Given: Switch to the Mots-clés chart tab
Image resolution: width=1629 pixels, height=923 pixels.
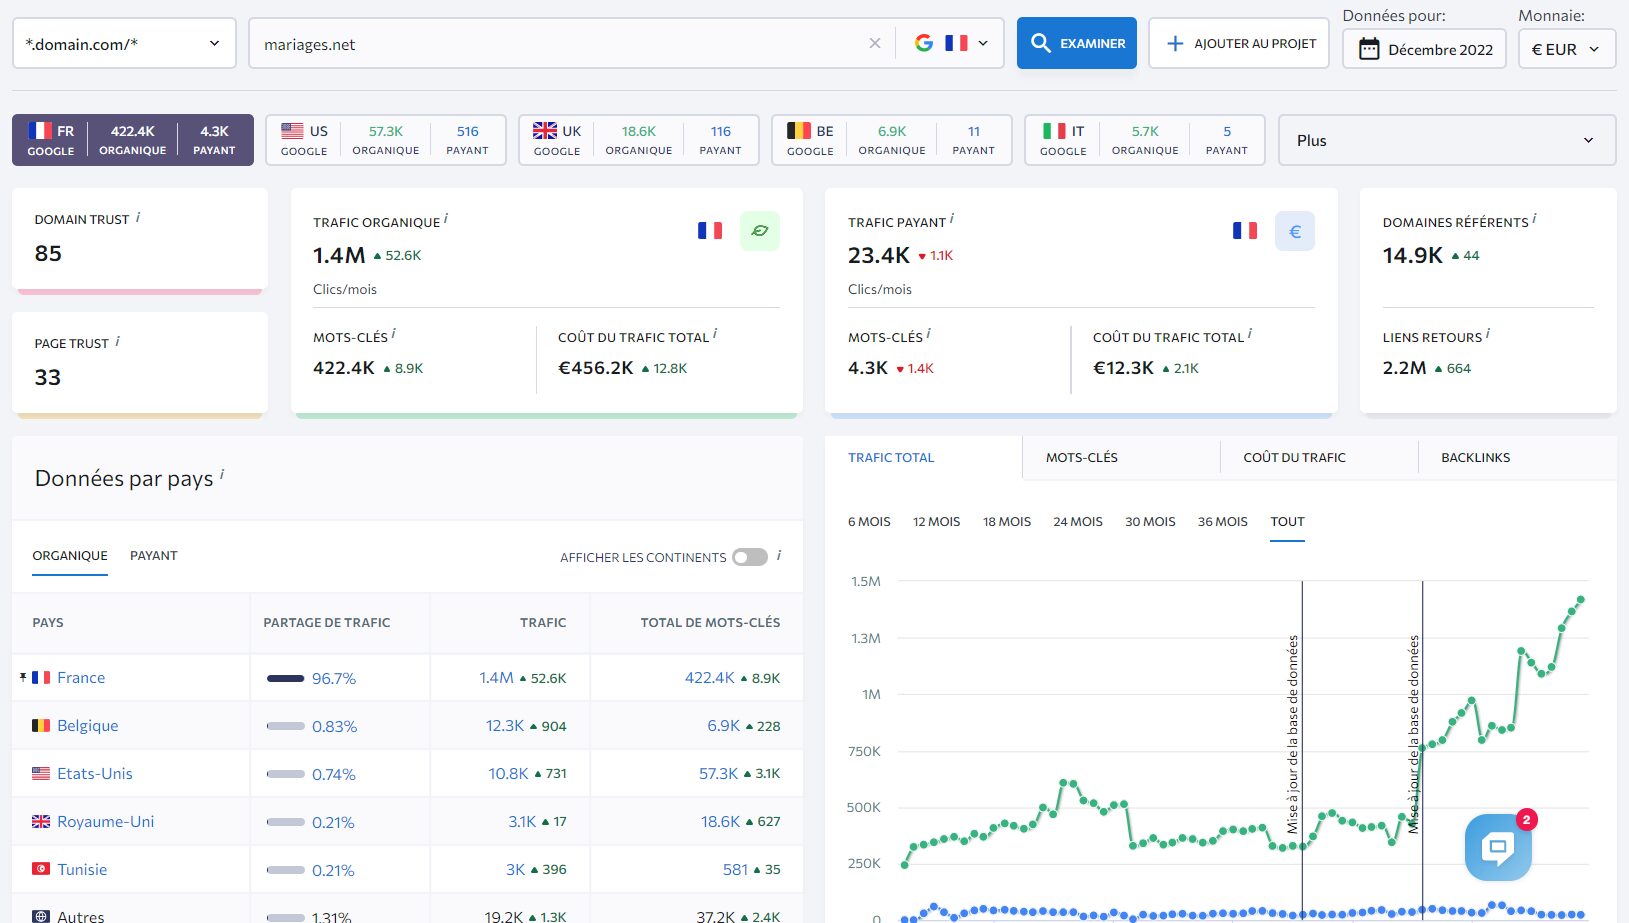Looking at the screenshot, I should pos(1082,457).
